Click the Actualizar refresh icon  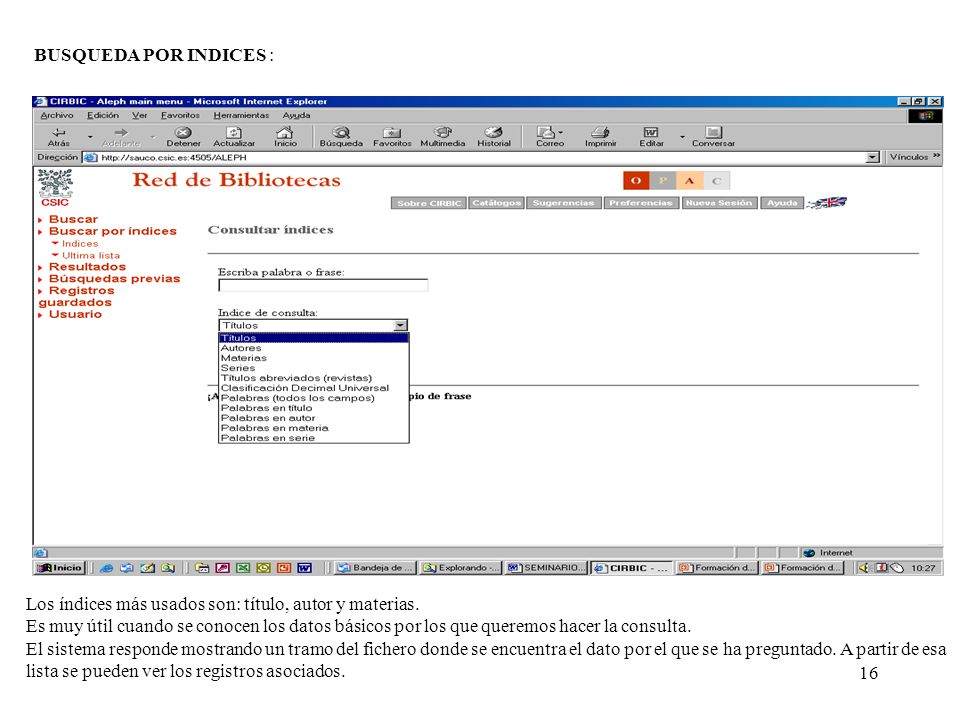234,132
